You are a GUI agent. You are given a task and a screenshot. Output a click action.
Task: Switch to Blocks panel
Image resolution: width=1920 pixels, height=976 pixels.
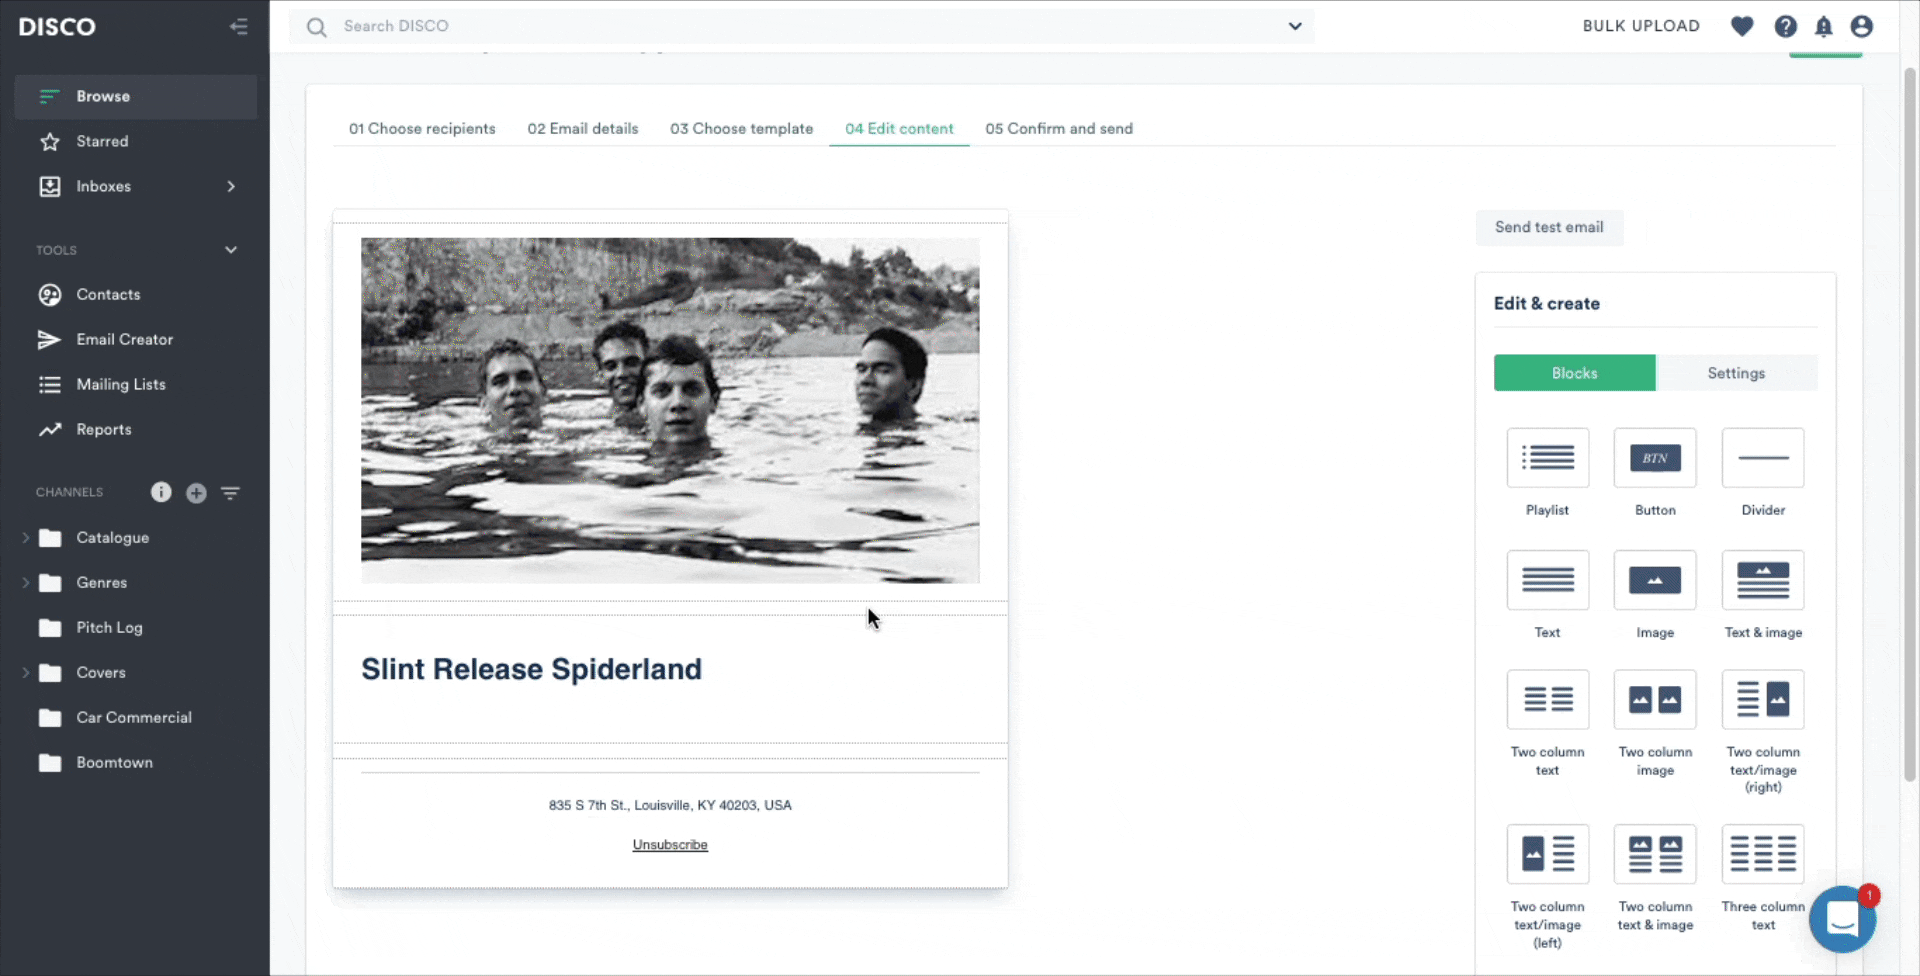tap(1574, 373)
